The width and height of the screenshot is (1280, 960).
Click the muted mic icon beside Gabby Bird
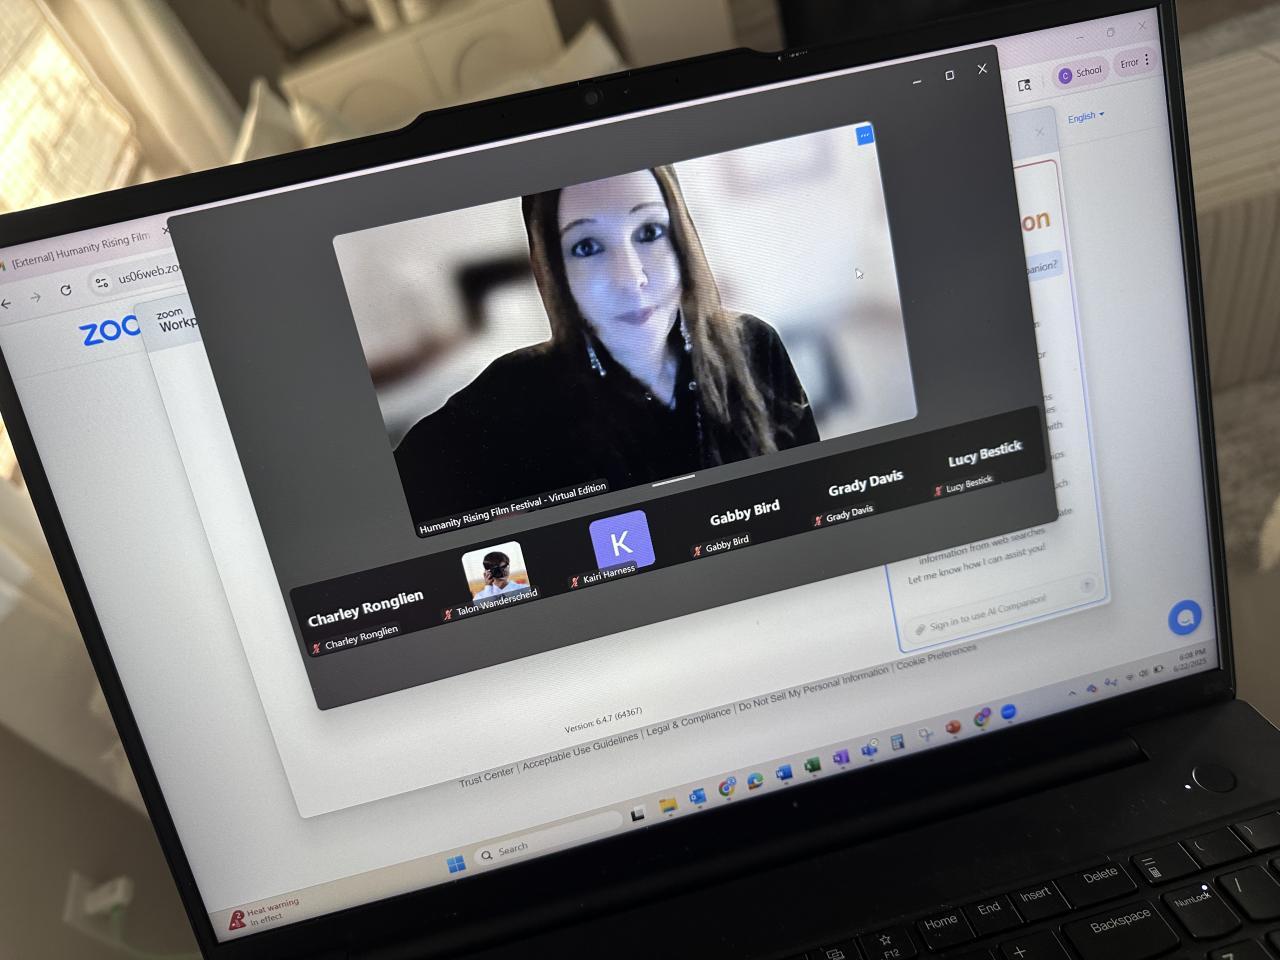(697, 550)
